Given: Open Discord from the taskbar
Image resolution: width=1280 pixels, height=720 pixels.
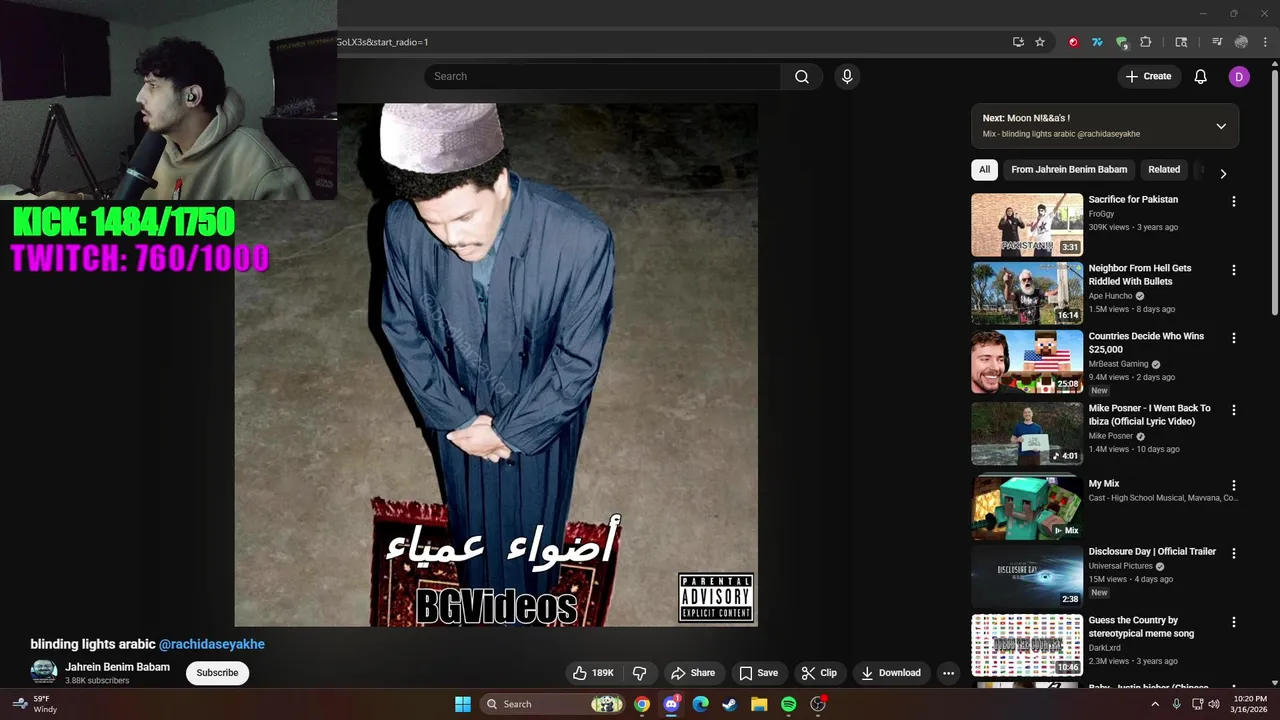Looking at the screenshot, I should (x=671, y=704).
